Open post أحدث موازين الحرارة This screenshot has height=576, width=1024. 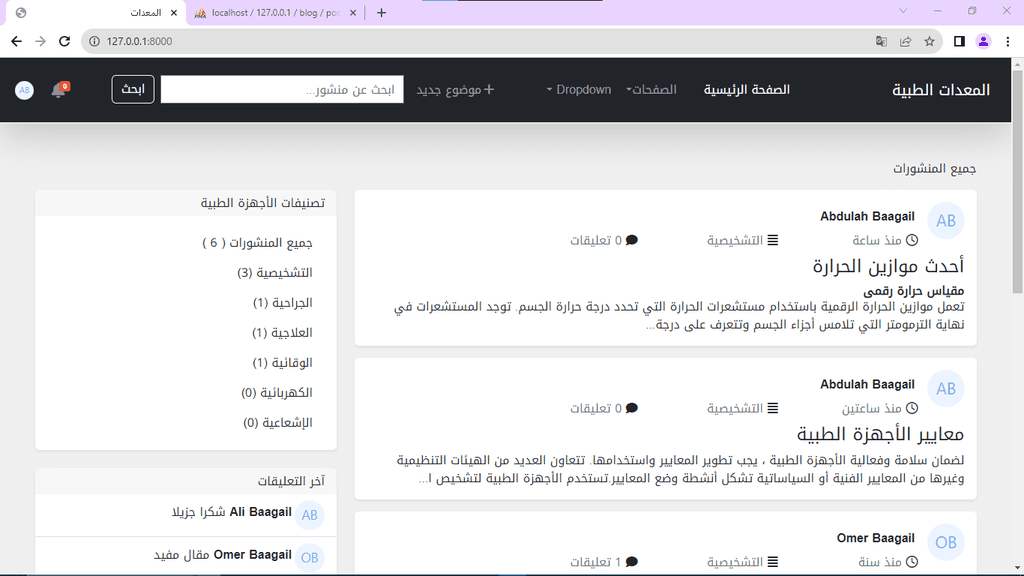pos(888,266)
